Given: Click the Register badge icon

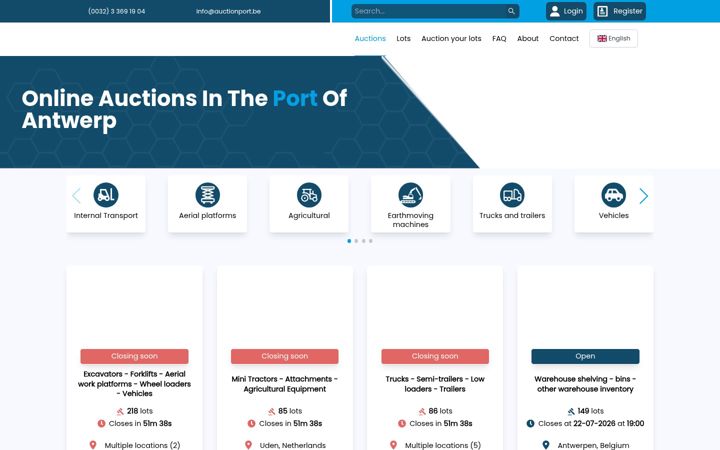Looking at the screenshot, I should click(x=602, y=11).
